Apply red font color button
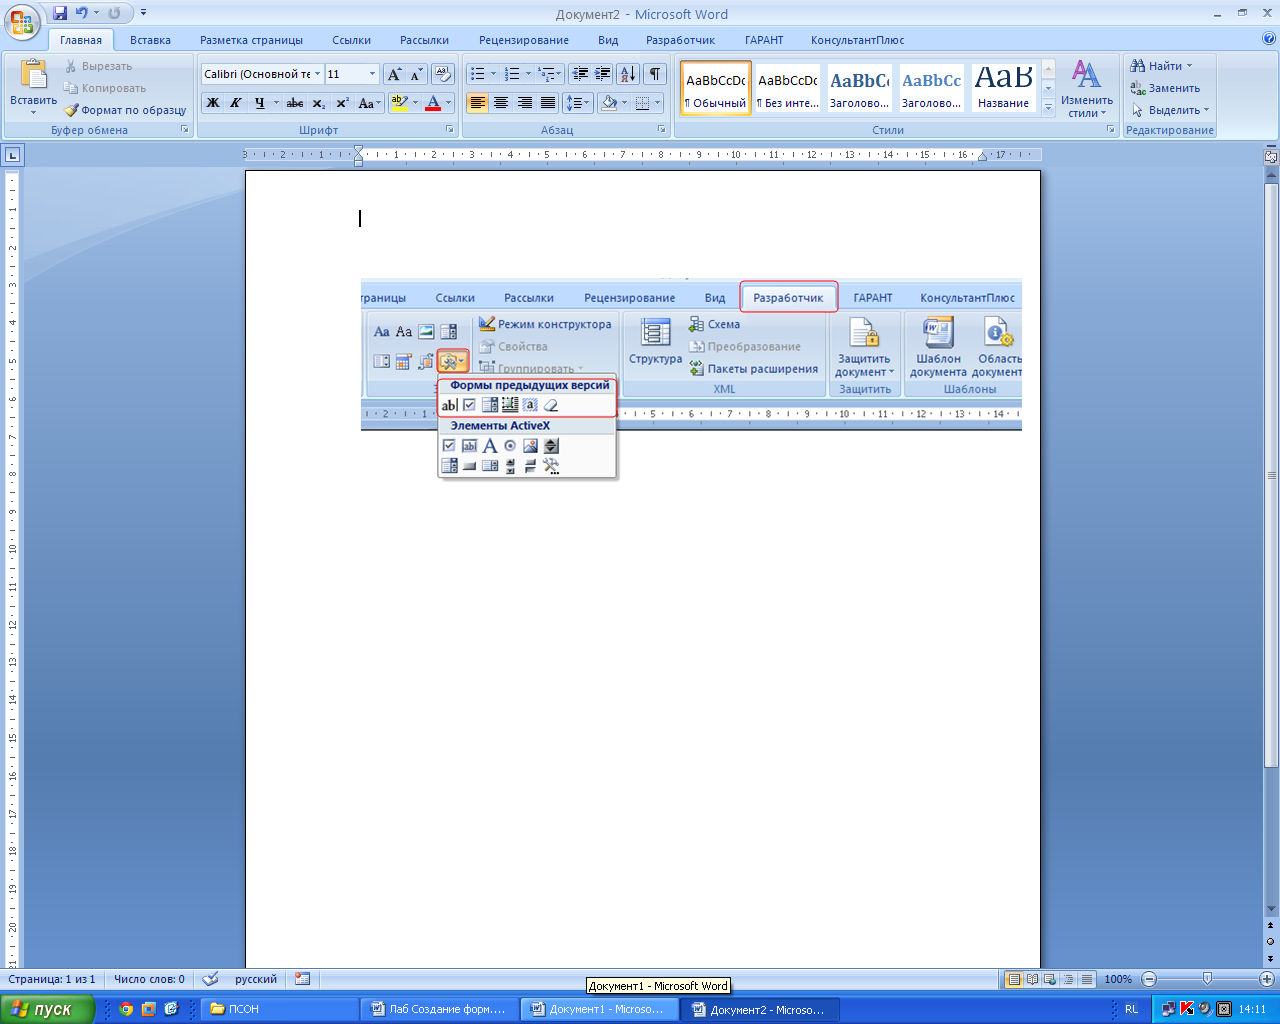The height and width of the screenshot is (1024, 1280). [x=433, y=102]
